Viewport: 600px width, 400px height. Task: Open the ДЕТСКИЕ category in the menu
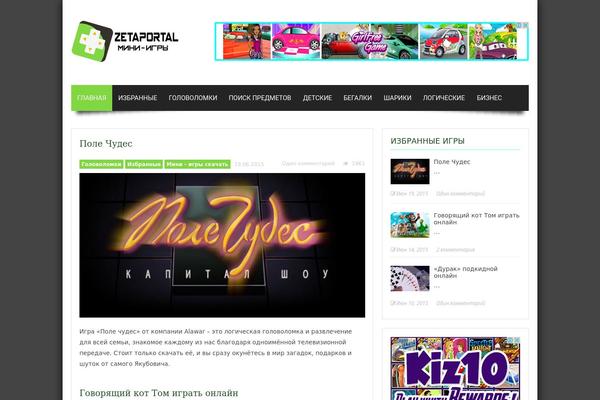pyautogui.click(x=317, y=98)
